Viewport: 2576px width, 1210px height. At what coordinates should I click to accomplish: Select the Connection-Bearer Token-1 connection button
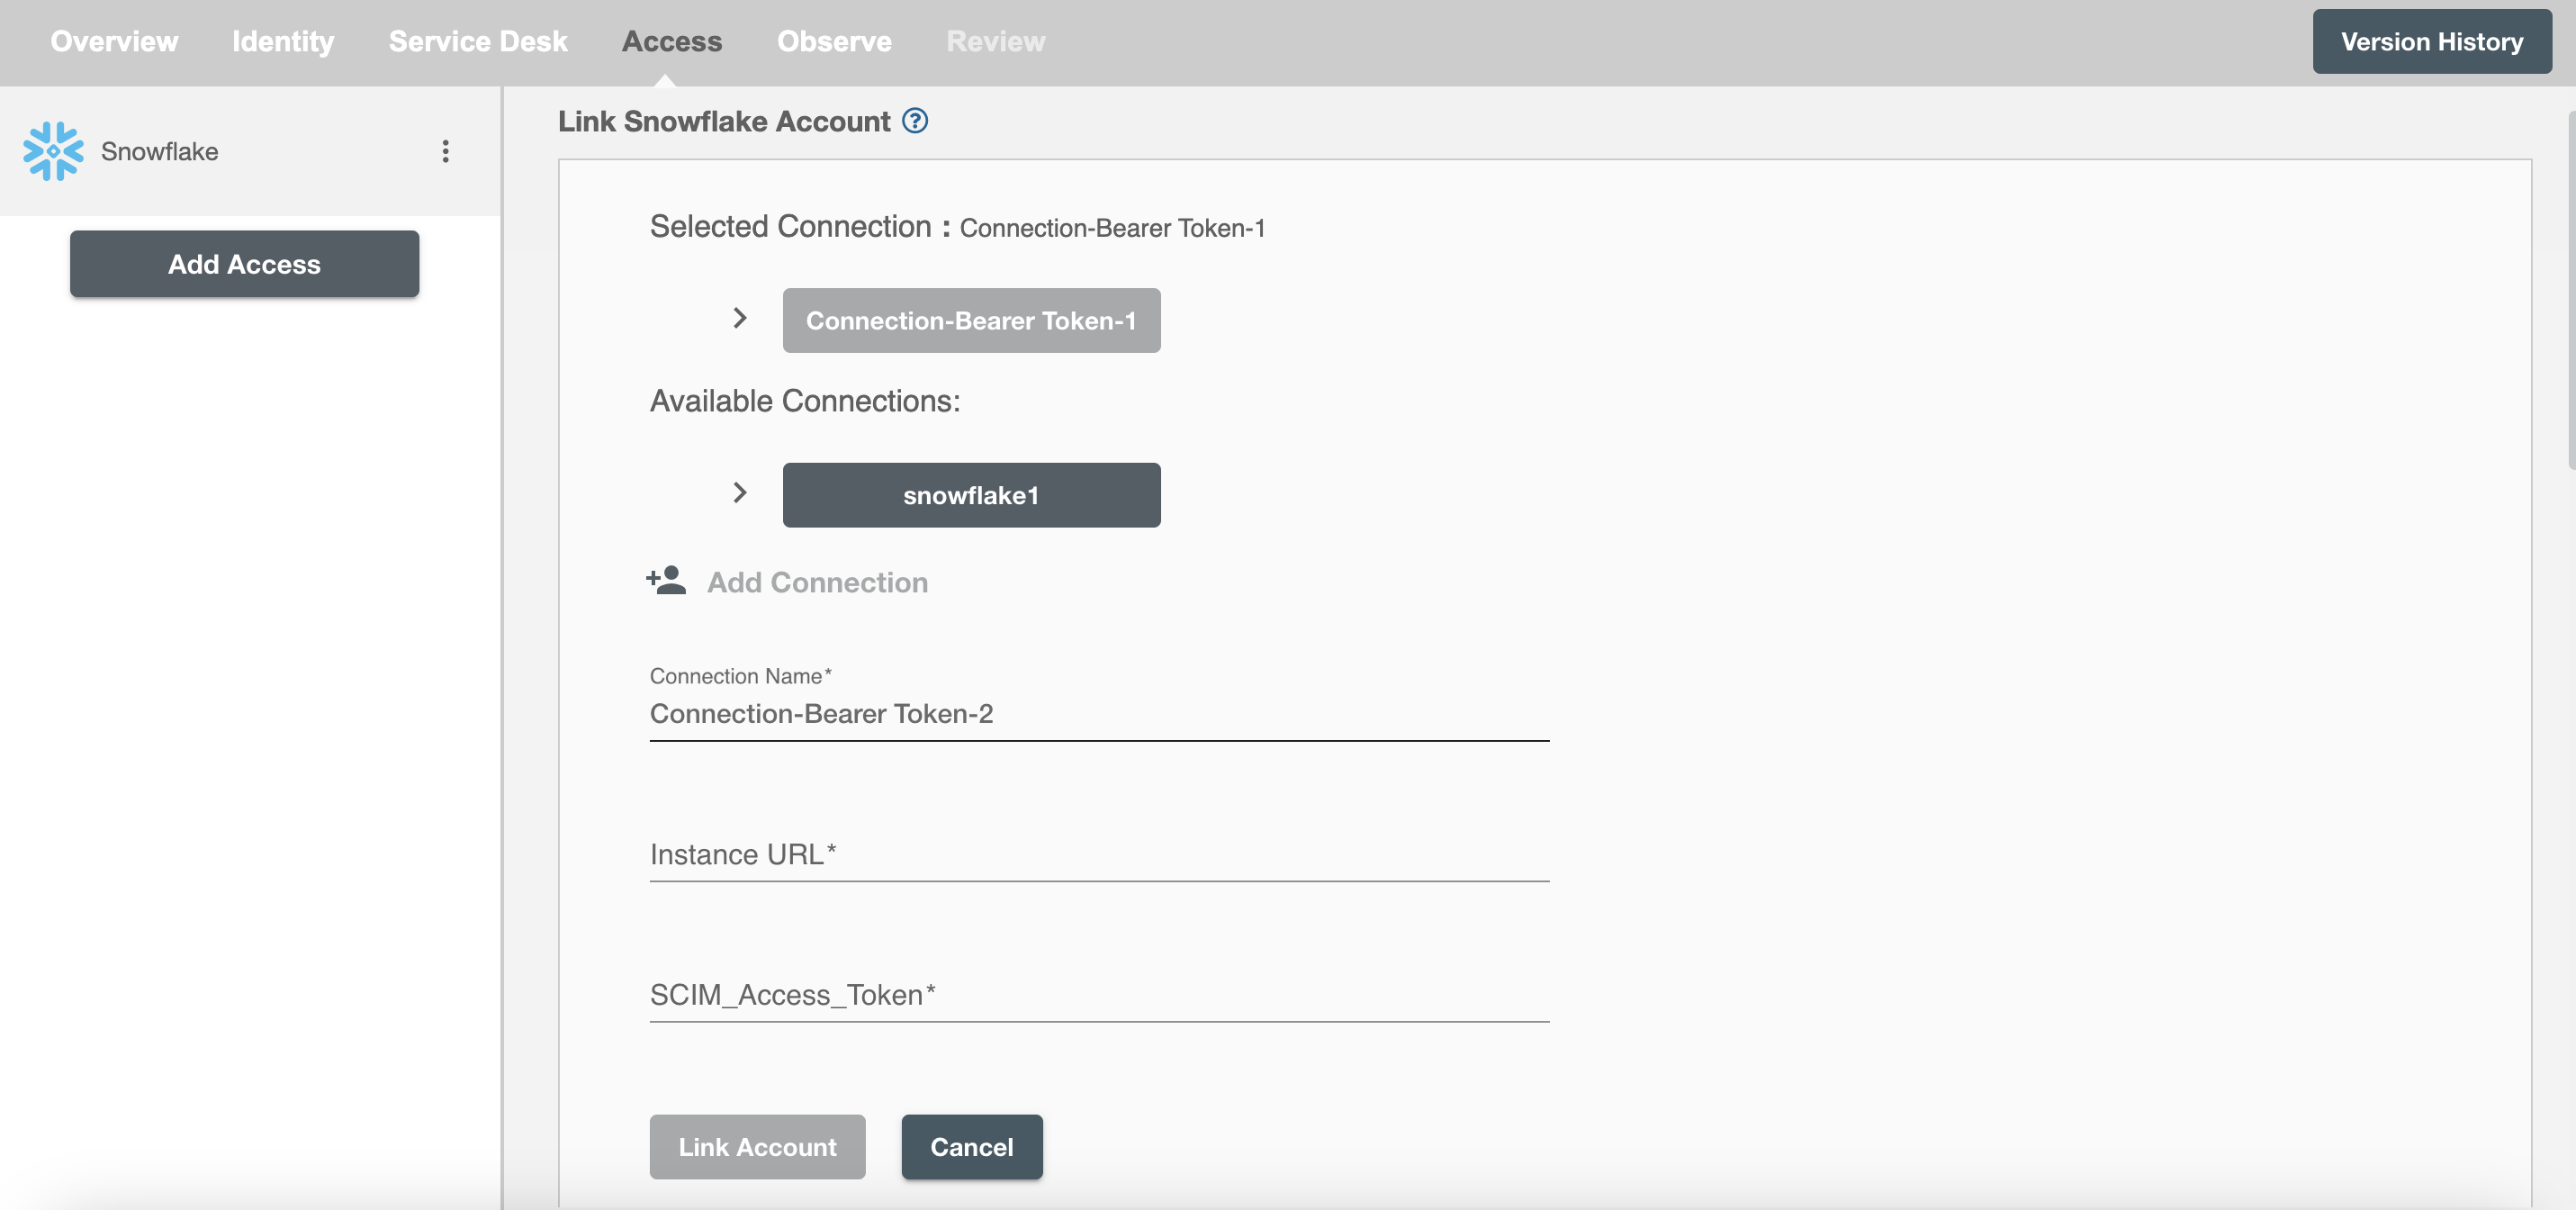coord(971,320)
